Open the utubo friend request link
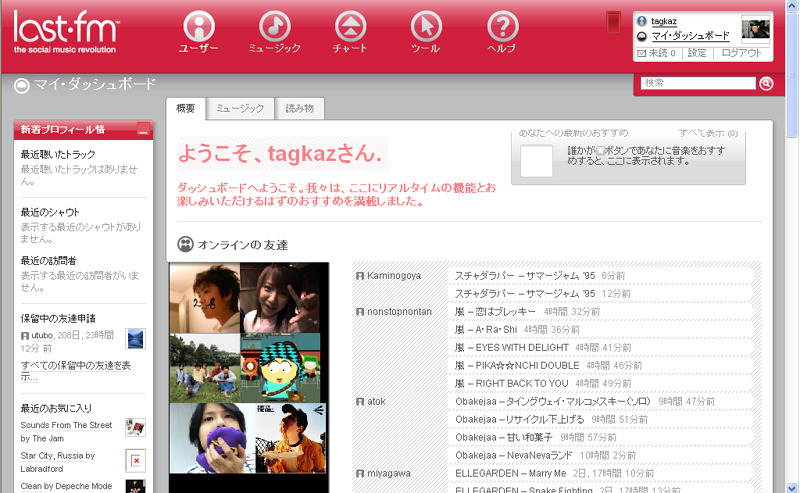Screen dimensions: 800x493 click(x=42, y=335)
